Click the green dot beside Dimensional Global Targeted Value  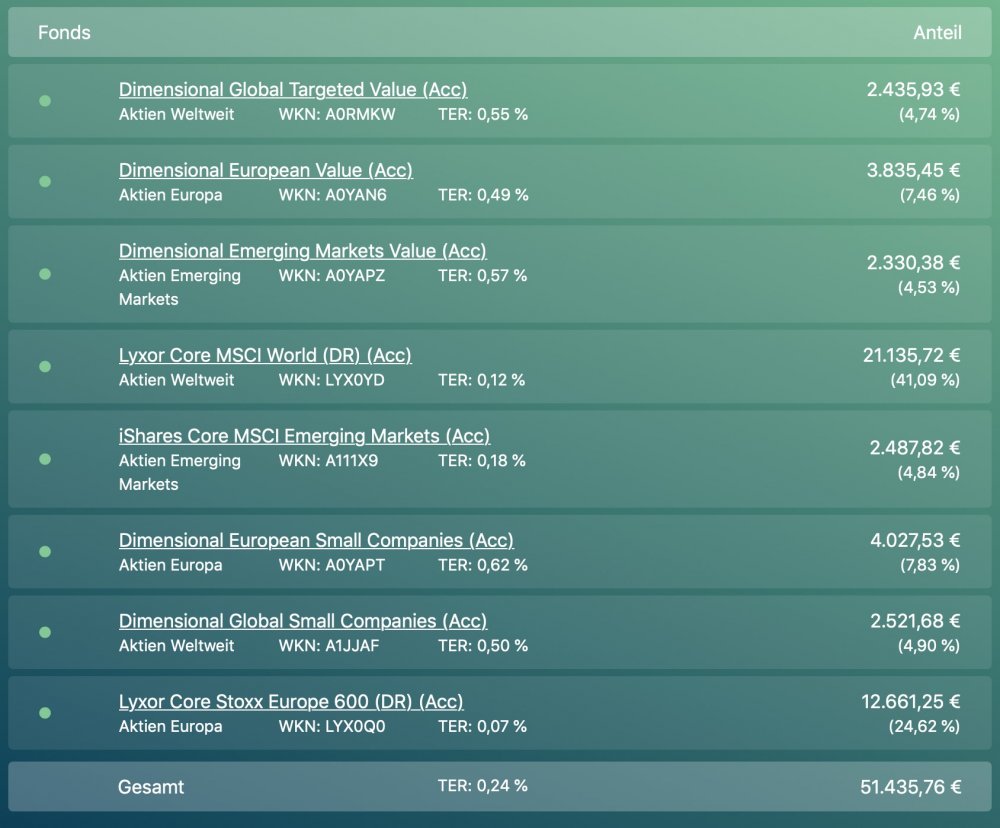45,101
